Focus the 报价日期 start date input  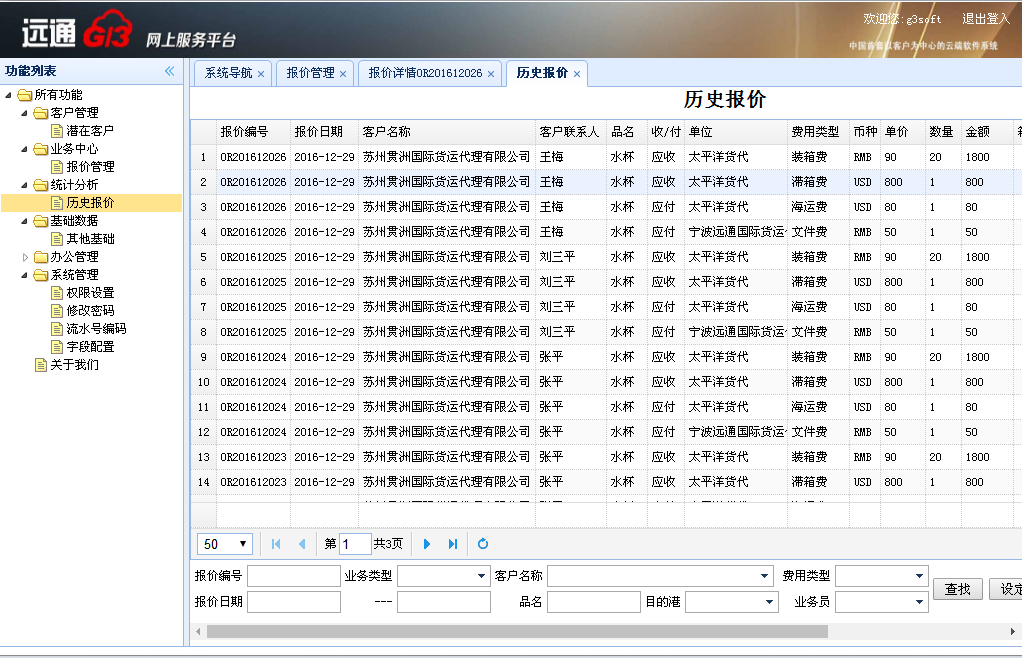pos(294,602)
